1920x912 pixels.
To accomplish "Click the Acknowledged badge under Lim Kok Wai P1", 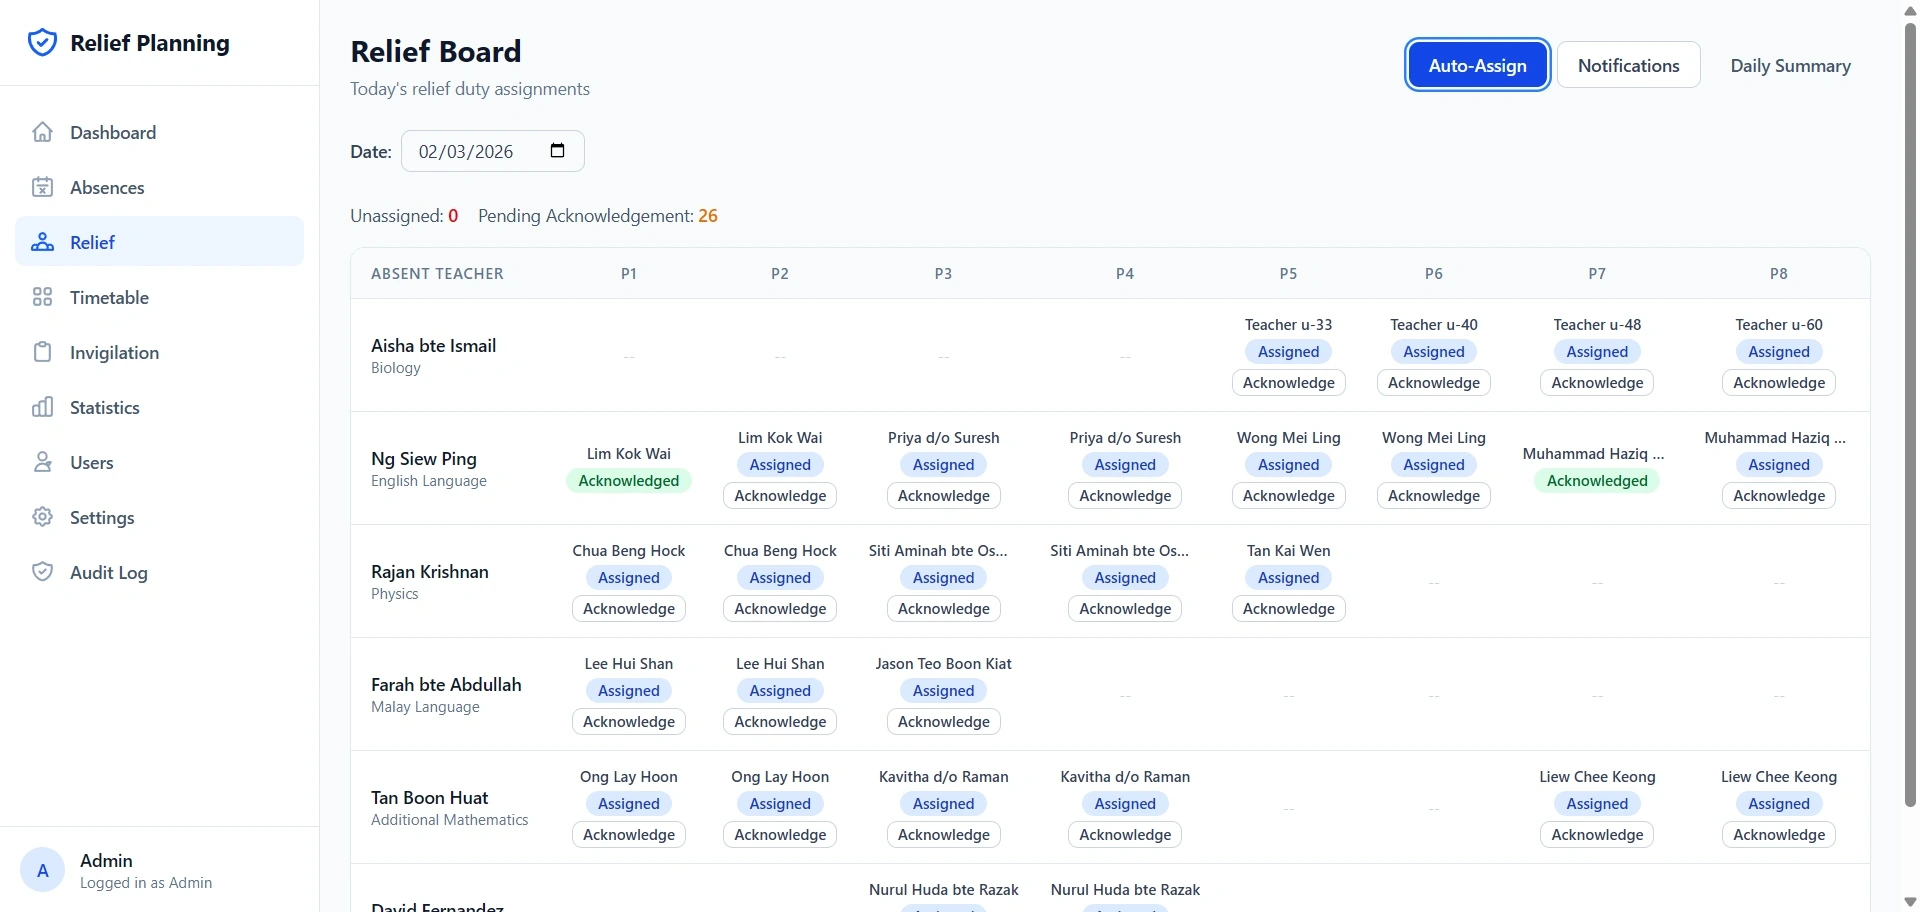I will (628, 481).
